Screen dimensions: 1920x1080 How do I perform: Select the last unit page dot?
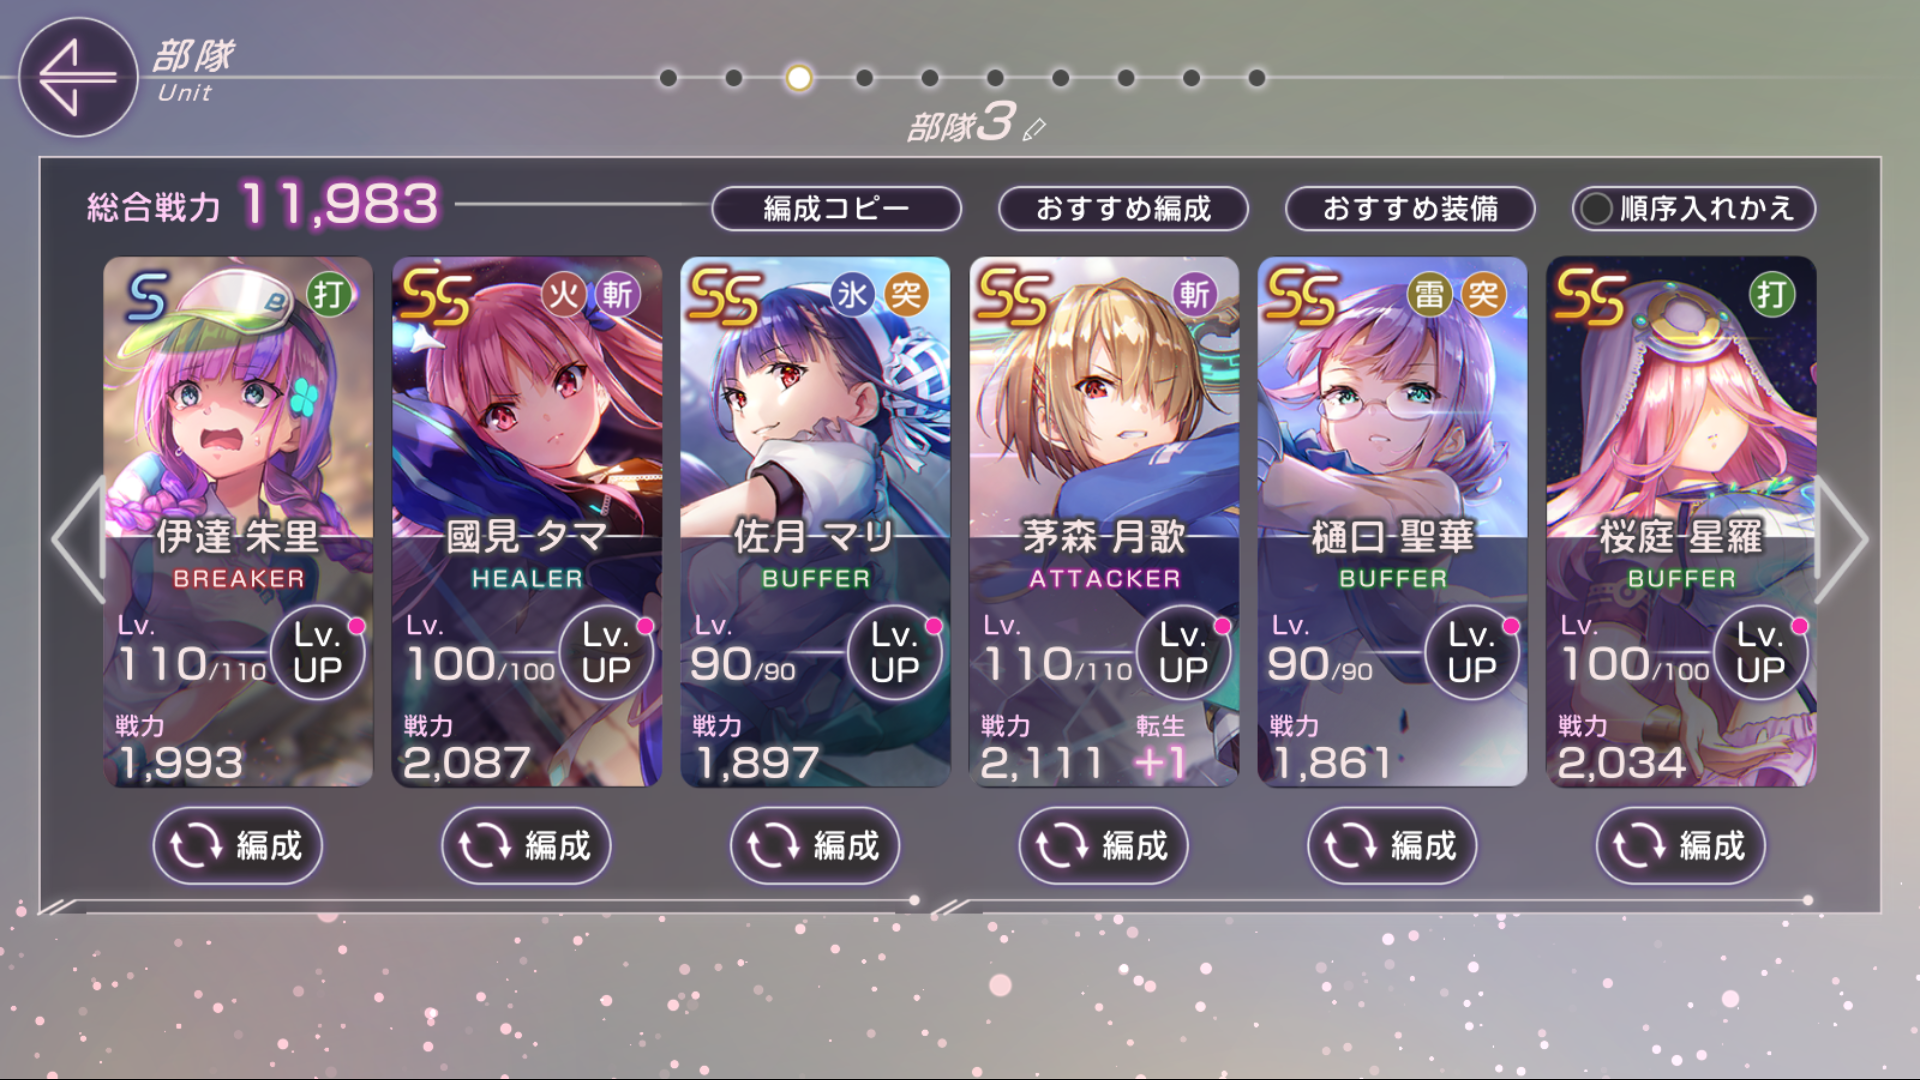1257,78
